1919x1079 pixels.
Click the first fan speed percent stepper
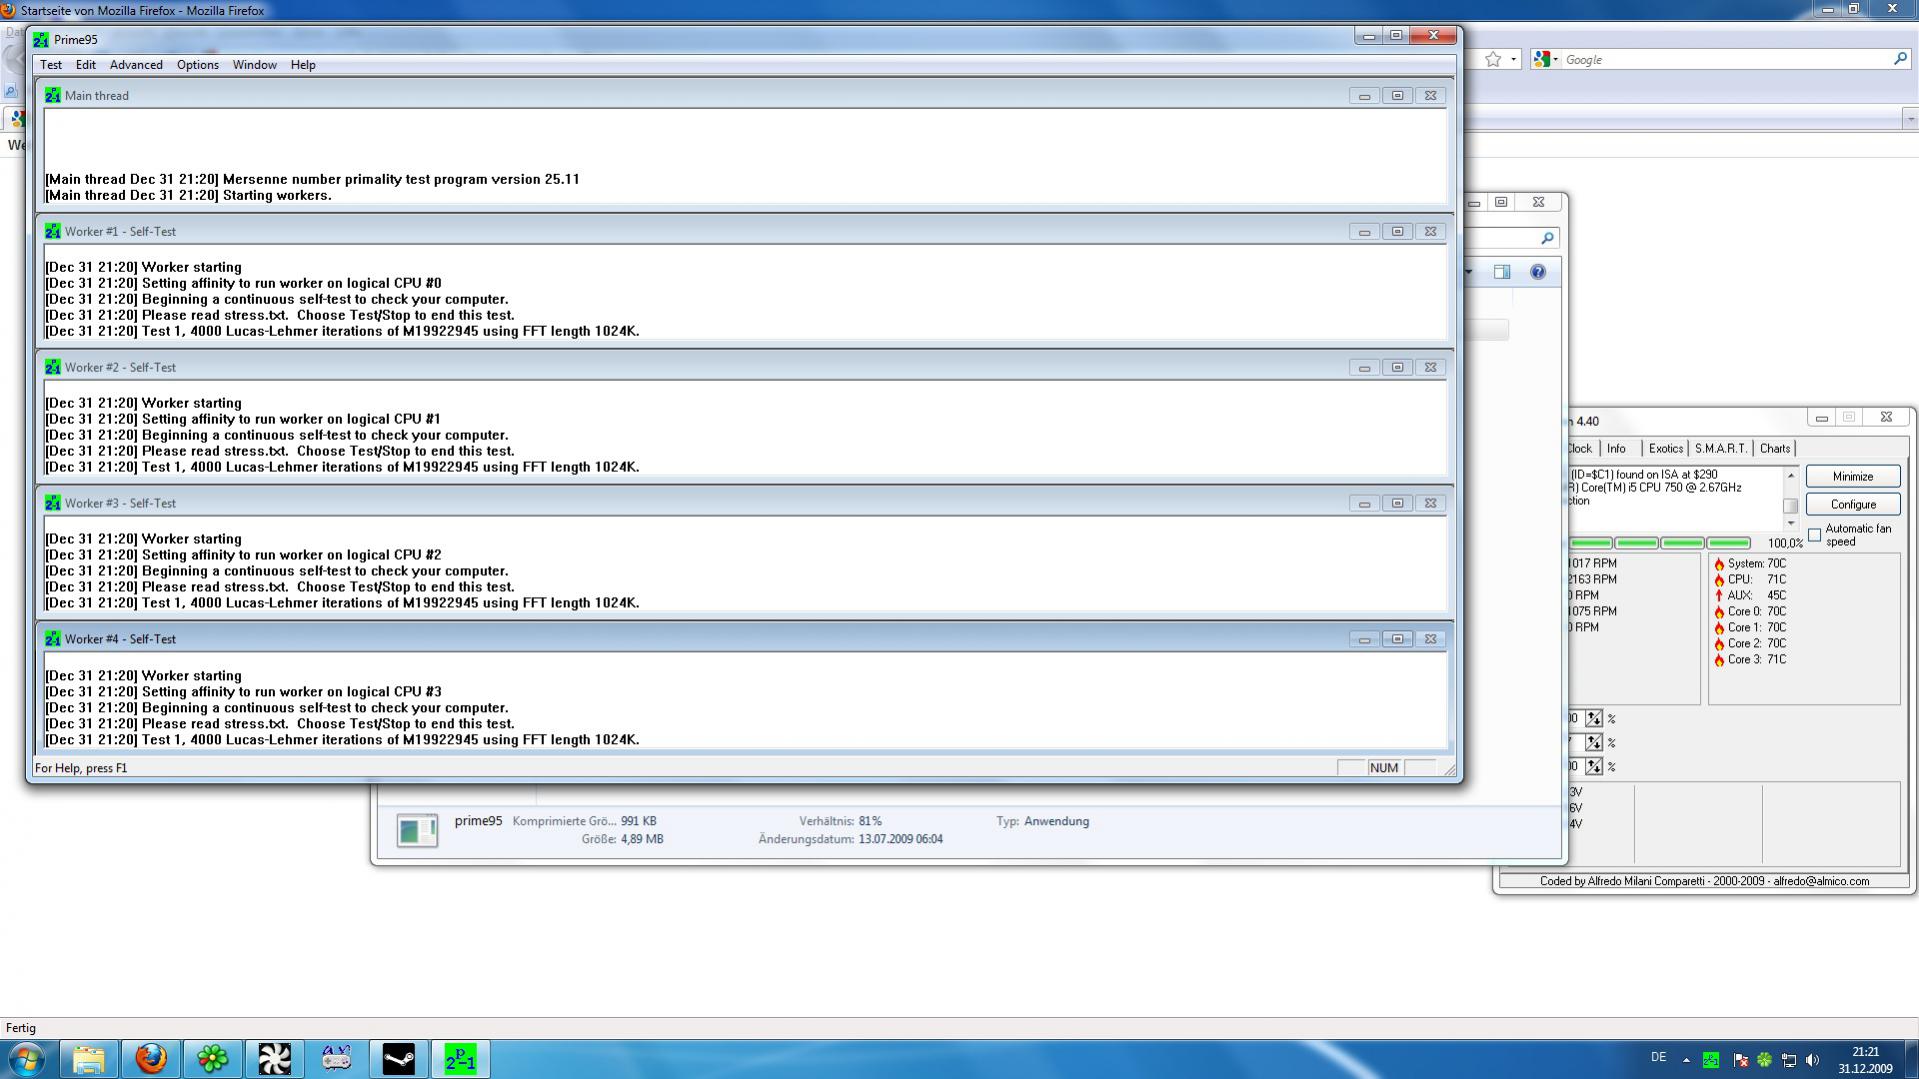click(x=1594, y=719)
